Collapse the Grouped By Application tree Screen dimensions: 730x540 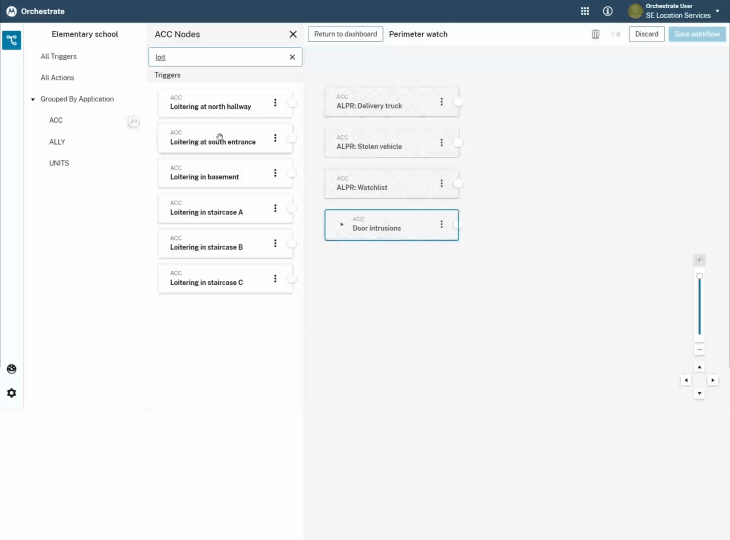click(33, 99)
